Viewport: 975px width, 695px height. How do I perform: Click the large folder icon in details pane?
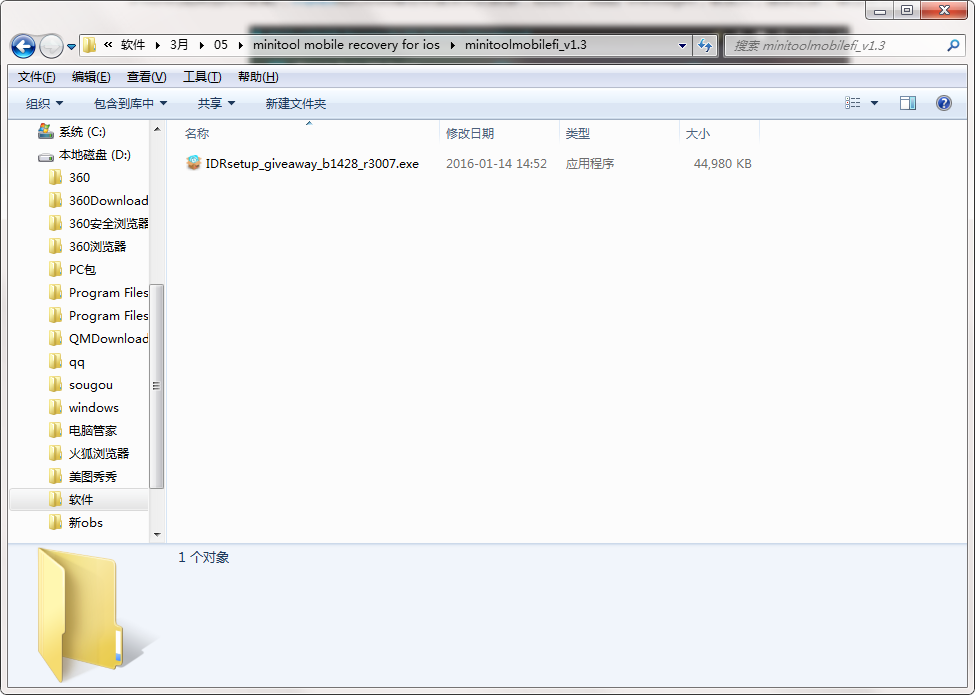81,614
